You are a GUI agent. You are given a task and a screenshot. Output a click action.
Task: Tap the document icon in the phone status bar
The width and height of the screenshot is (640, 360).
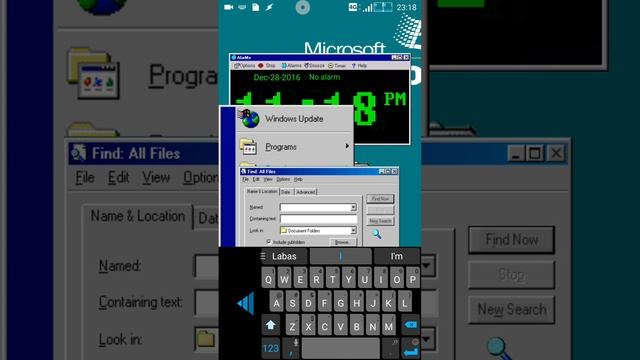coord(256,7)
